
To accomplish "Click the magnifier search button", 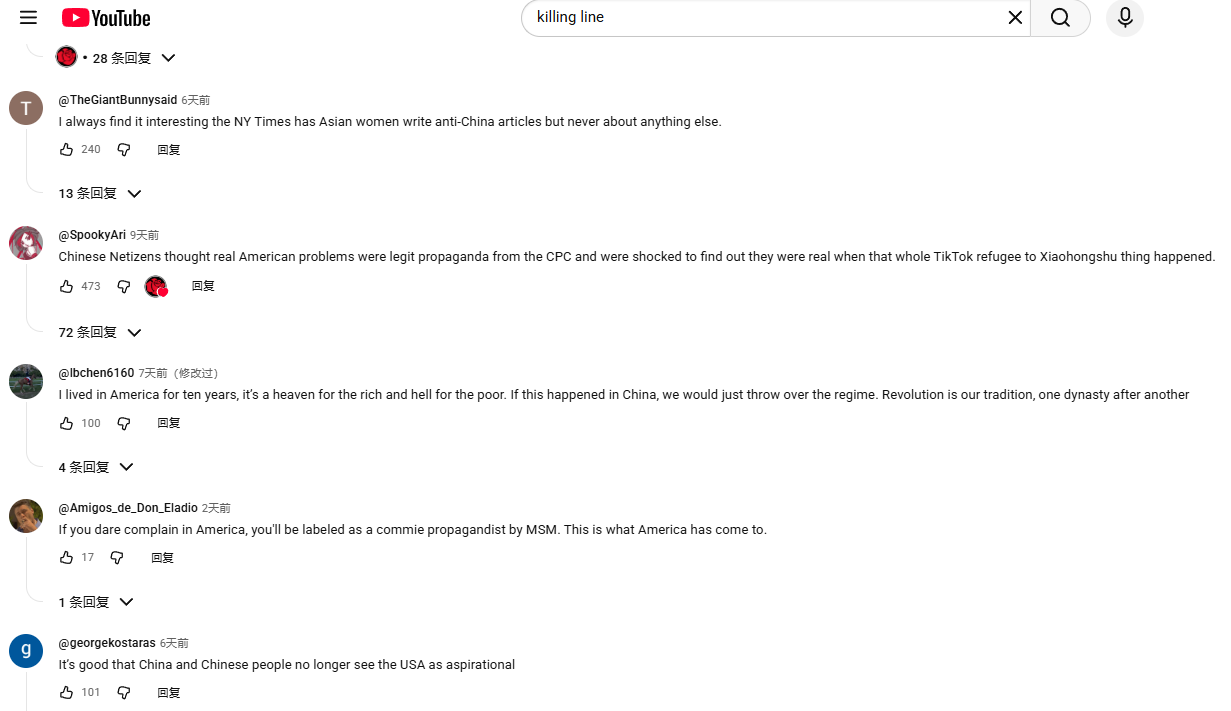I will (x=1060, y=17).
